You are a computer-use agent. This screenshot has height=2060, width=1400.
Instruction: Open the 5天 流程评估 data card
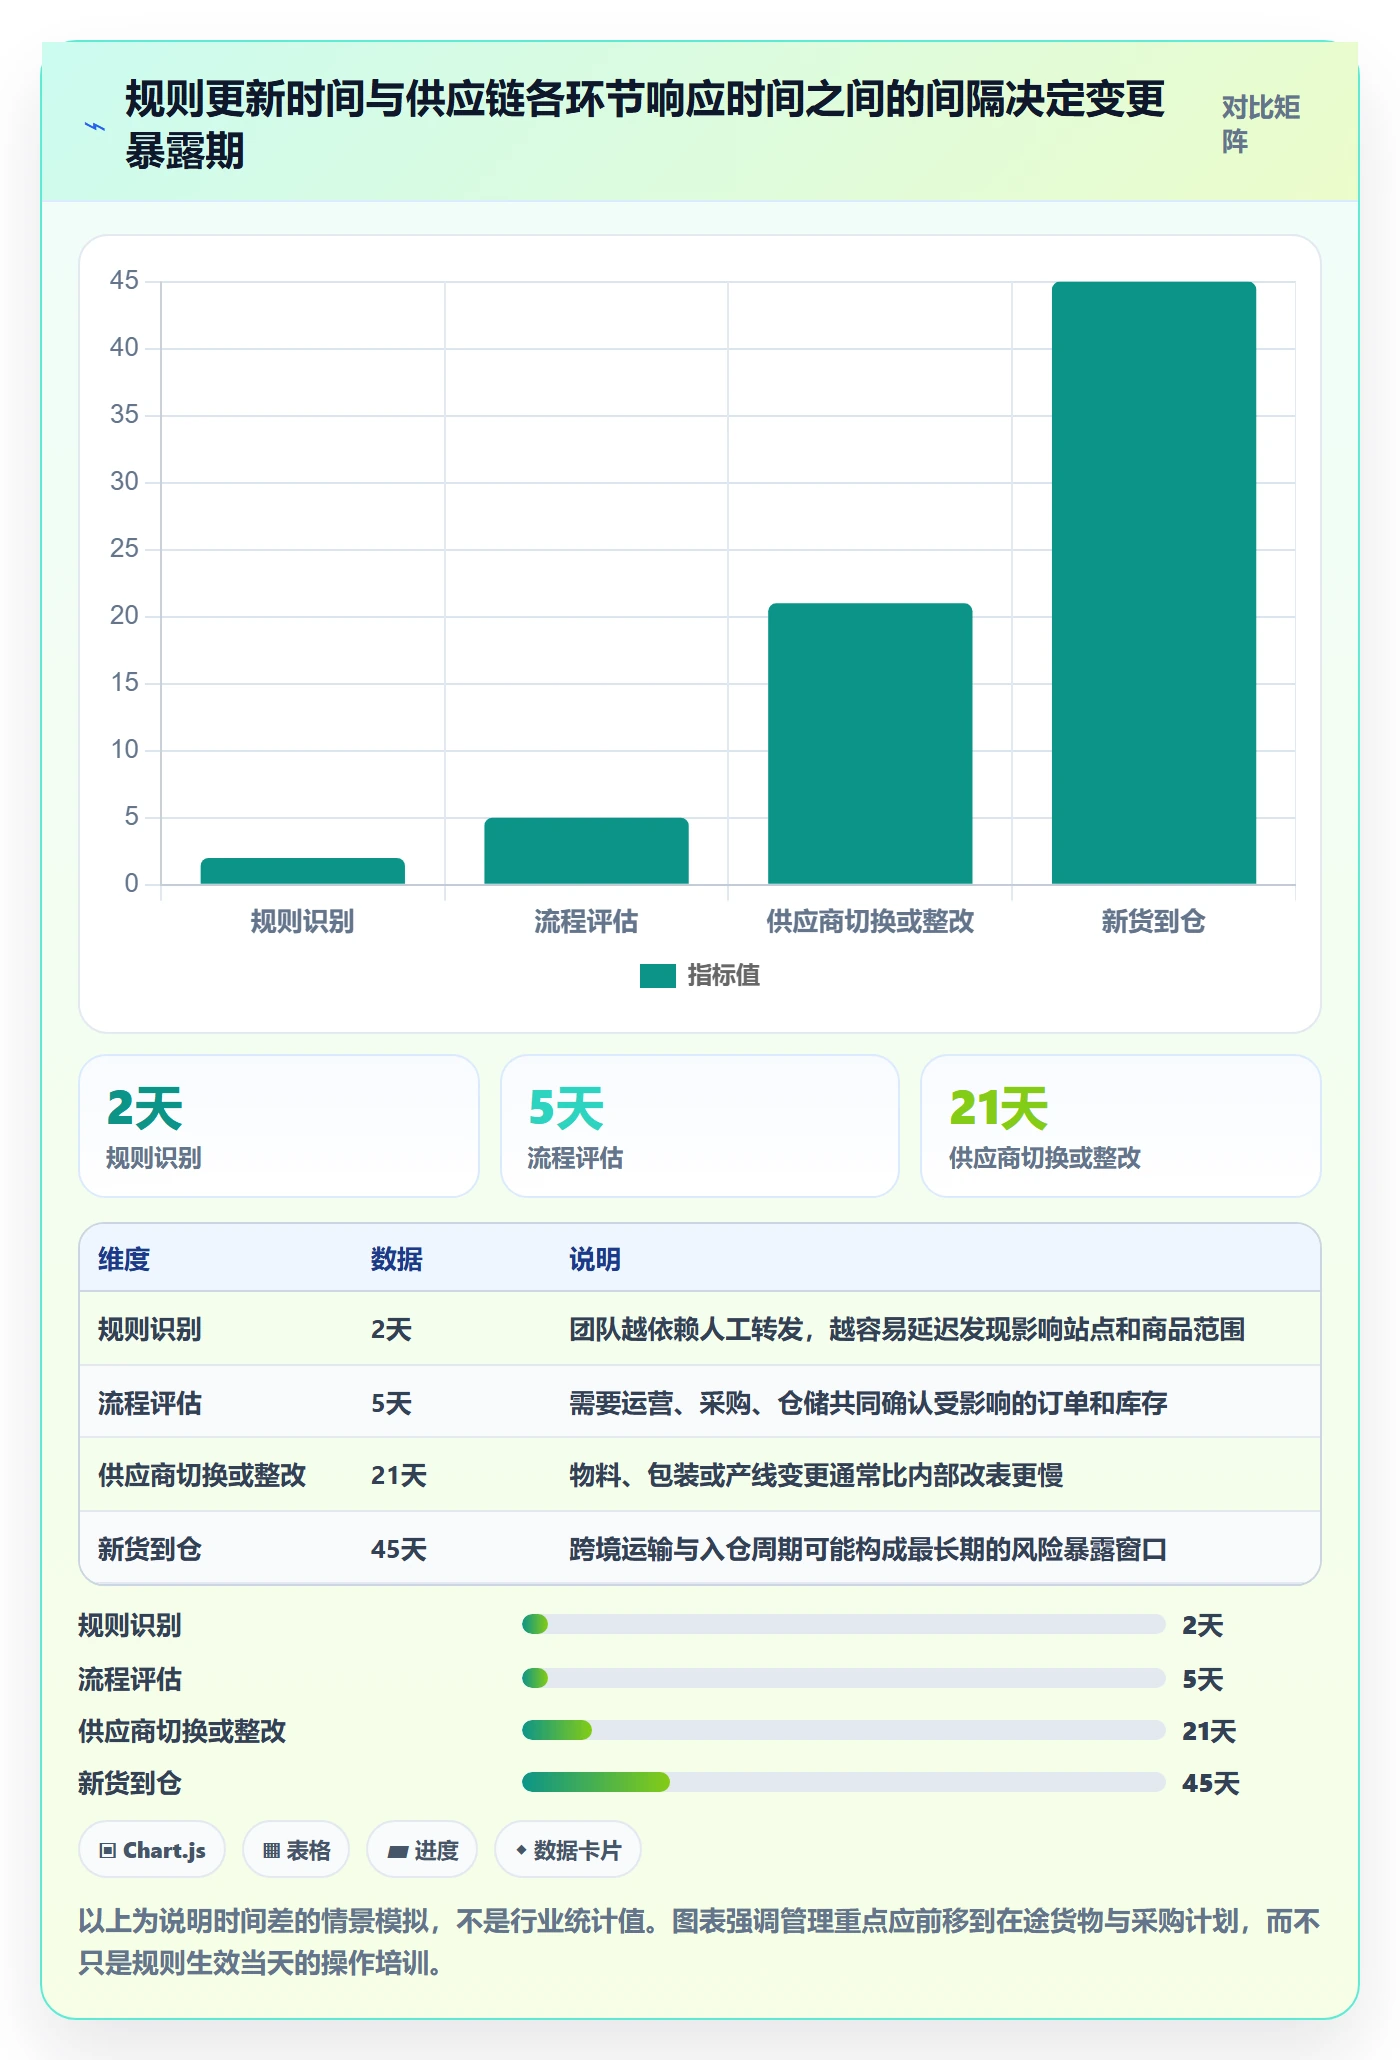point(700,1126)
